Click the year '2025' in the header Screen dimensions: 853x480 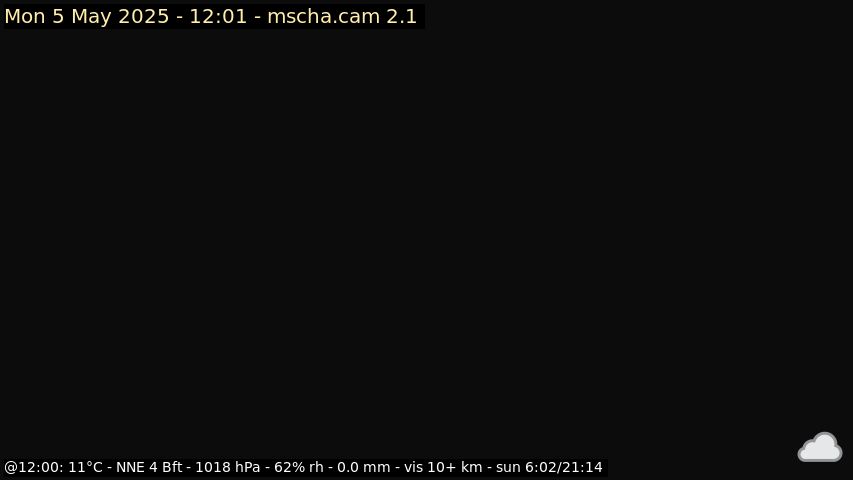tap(144, 16)
